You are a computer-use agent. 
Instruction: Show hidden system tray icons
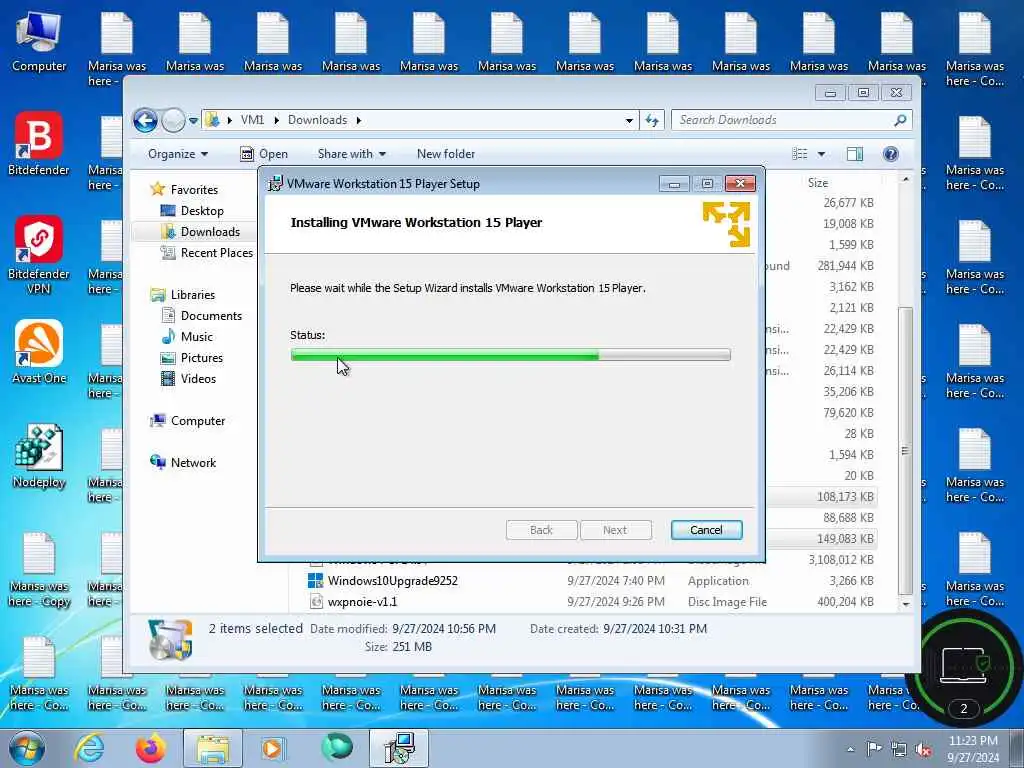pyautogui.click(x=850, y=749)
